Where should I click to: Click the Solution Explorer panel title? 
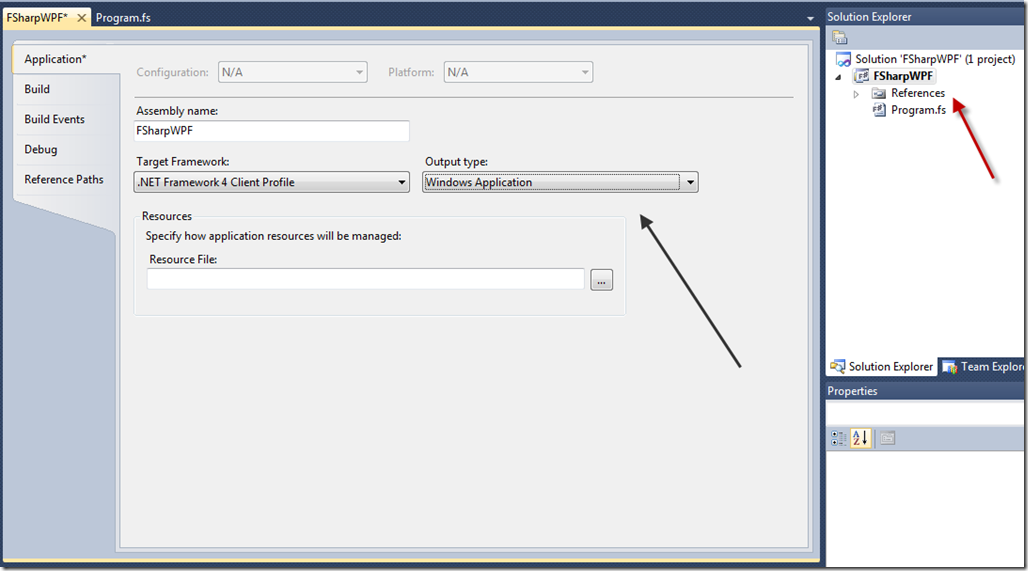[x=869, y=17]
